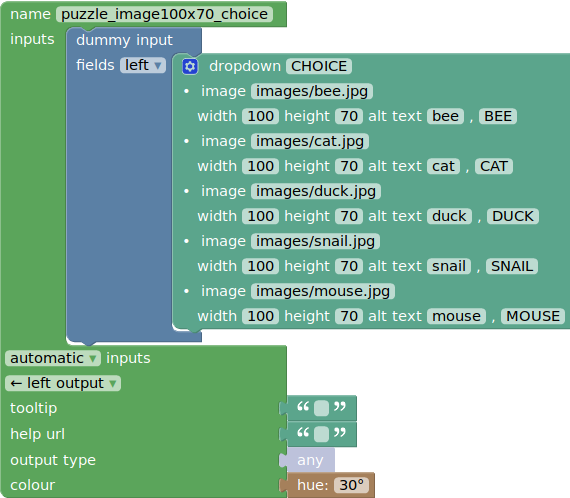
Task: Click the 'output type' row label
Action: [53, 460]
